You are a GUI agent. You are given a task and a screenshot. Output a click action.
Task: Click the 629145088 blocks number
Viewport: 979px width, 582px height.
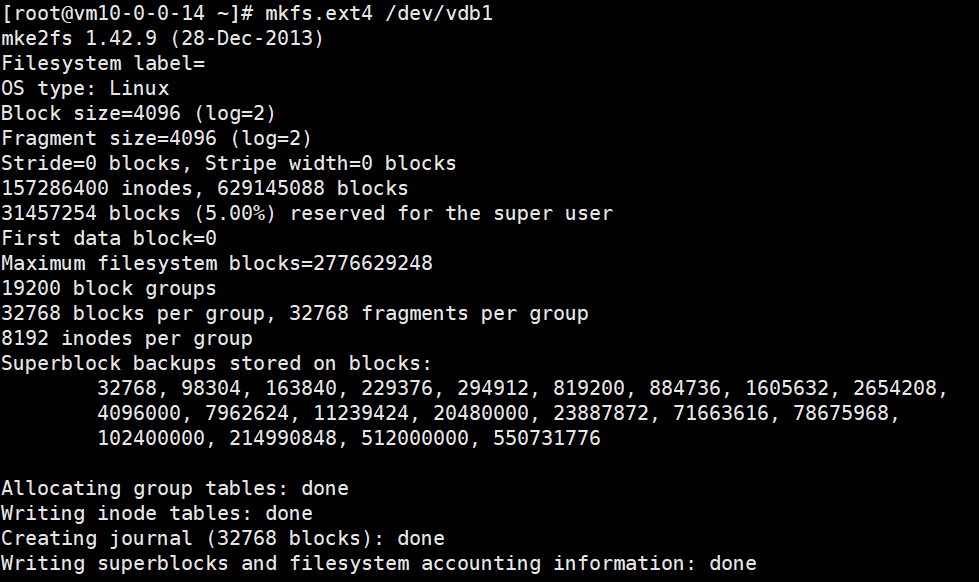pyautogui.click(x=271, y=188)
